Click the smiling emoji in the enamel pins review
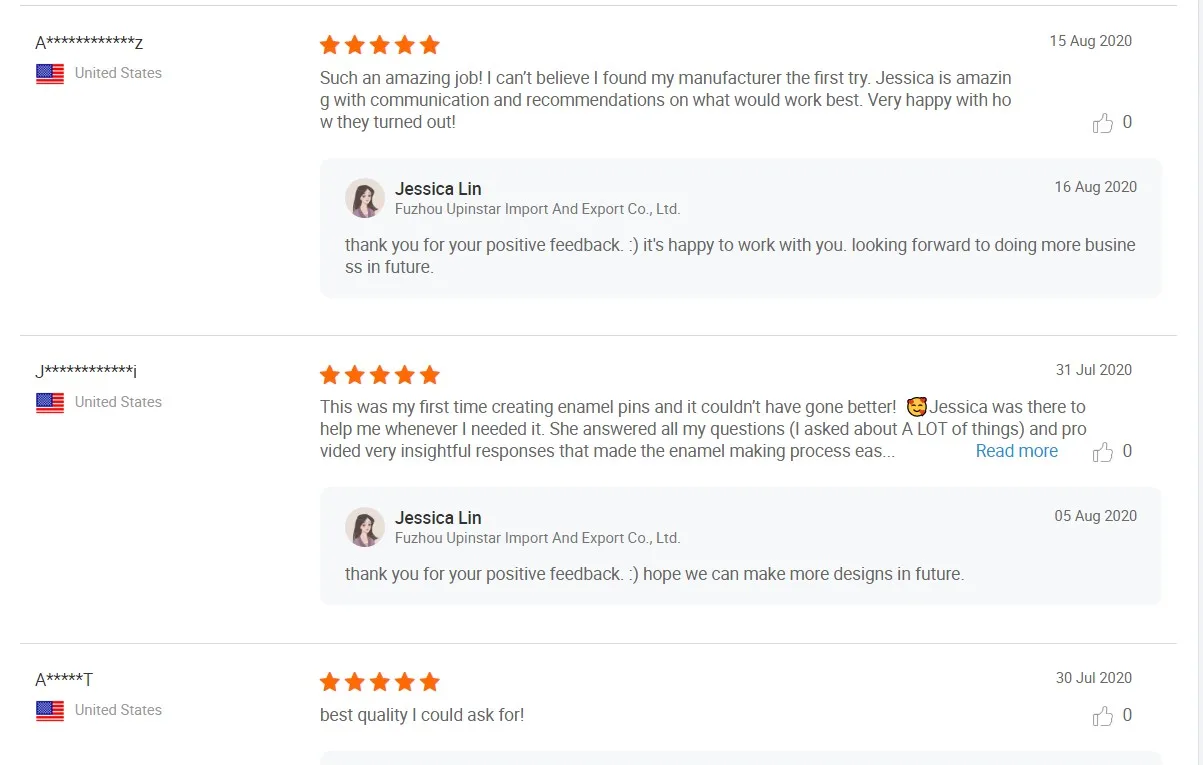Viewport: 1203px width, 765px height. tap(916, 407)
